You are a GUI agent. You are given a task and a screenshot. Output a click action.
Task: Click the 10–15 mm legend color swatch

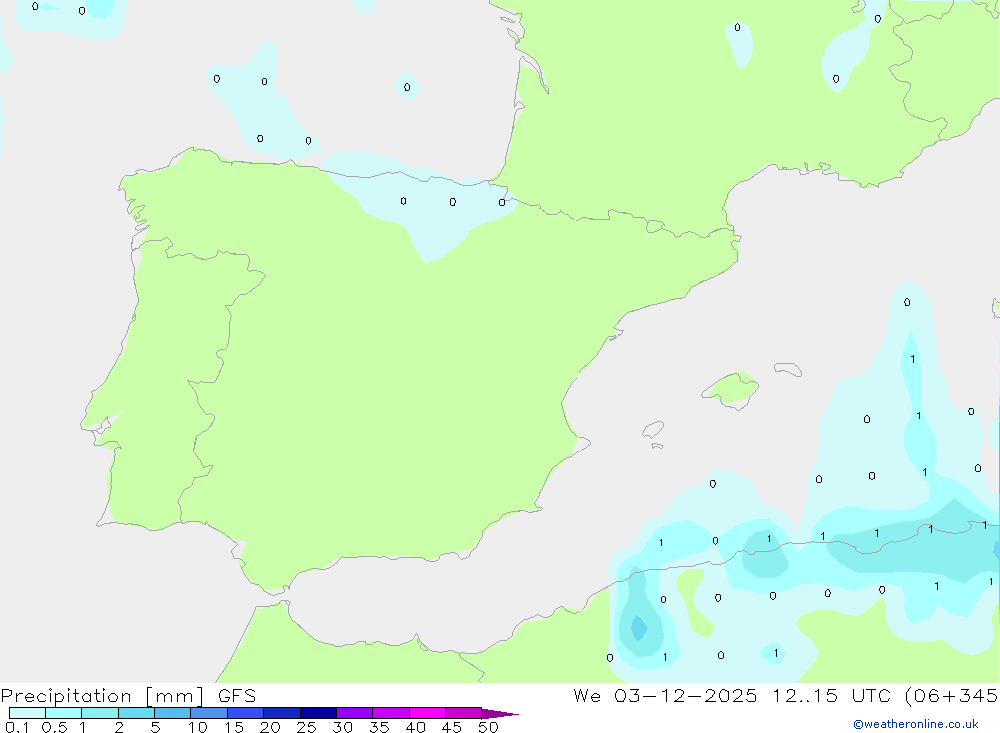(209, 713)
